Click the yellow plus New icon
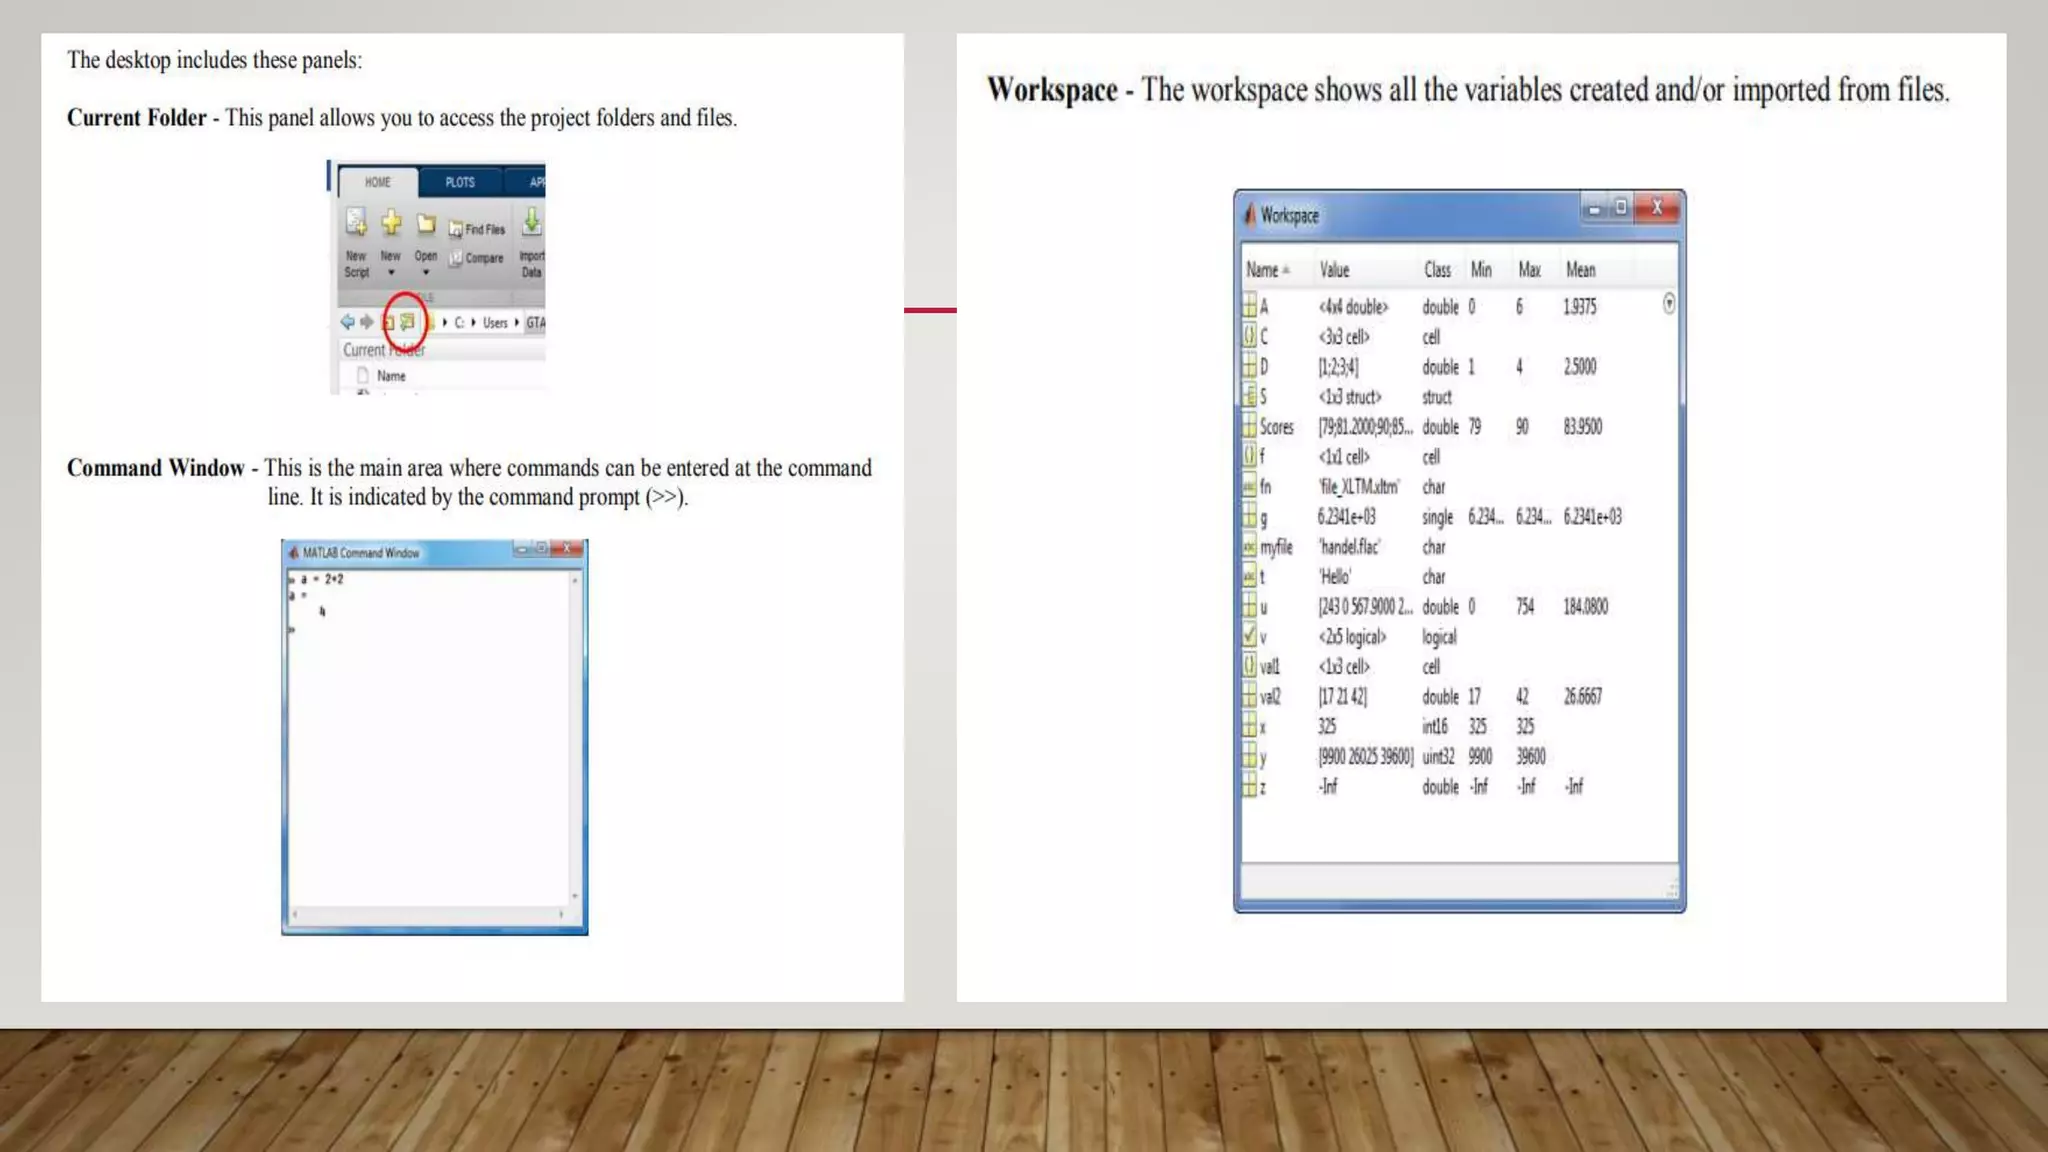 (x=391, y=222)
